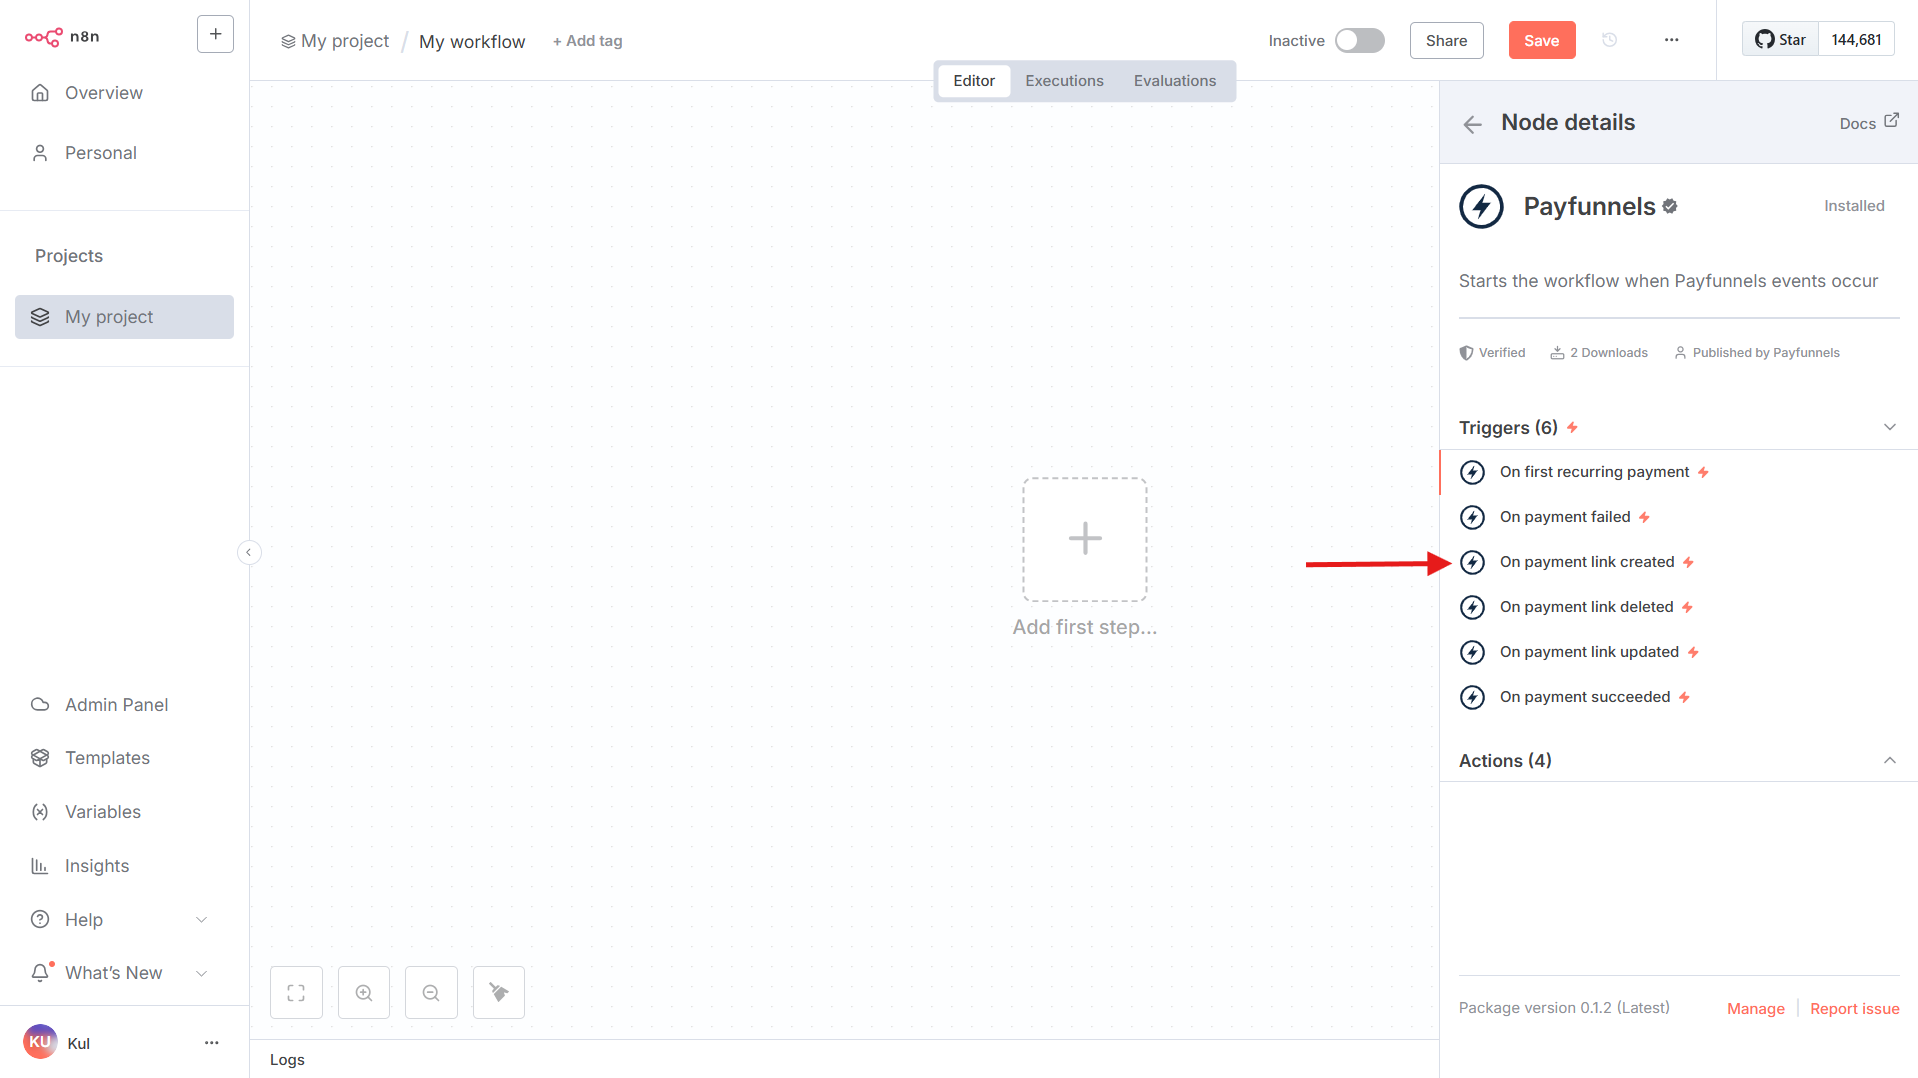Click the GitHub star count 144,681
Screen dimensions: 1918x1078
1856,40
